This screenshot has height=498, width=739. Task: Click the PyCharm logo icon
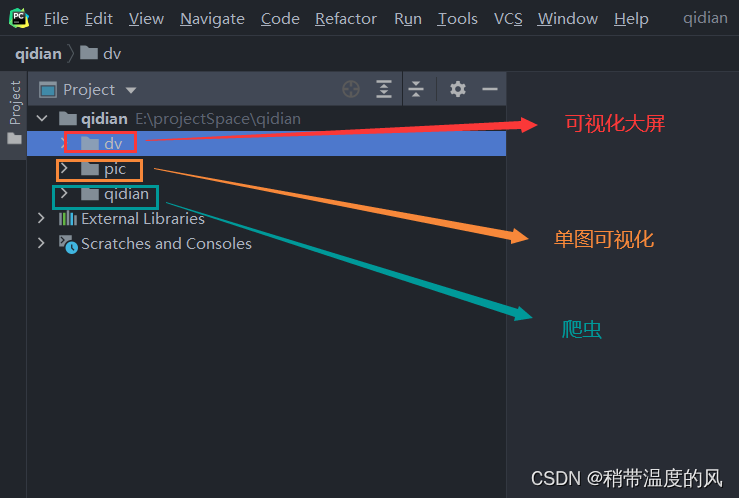point(19,18)
